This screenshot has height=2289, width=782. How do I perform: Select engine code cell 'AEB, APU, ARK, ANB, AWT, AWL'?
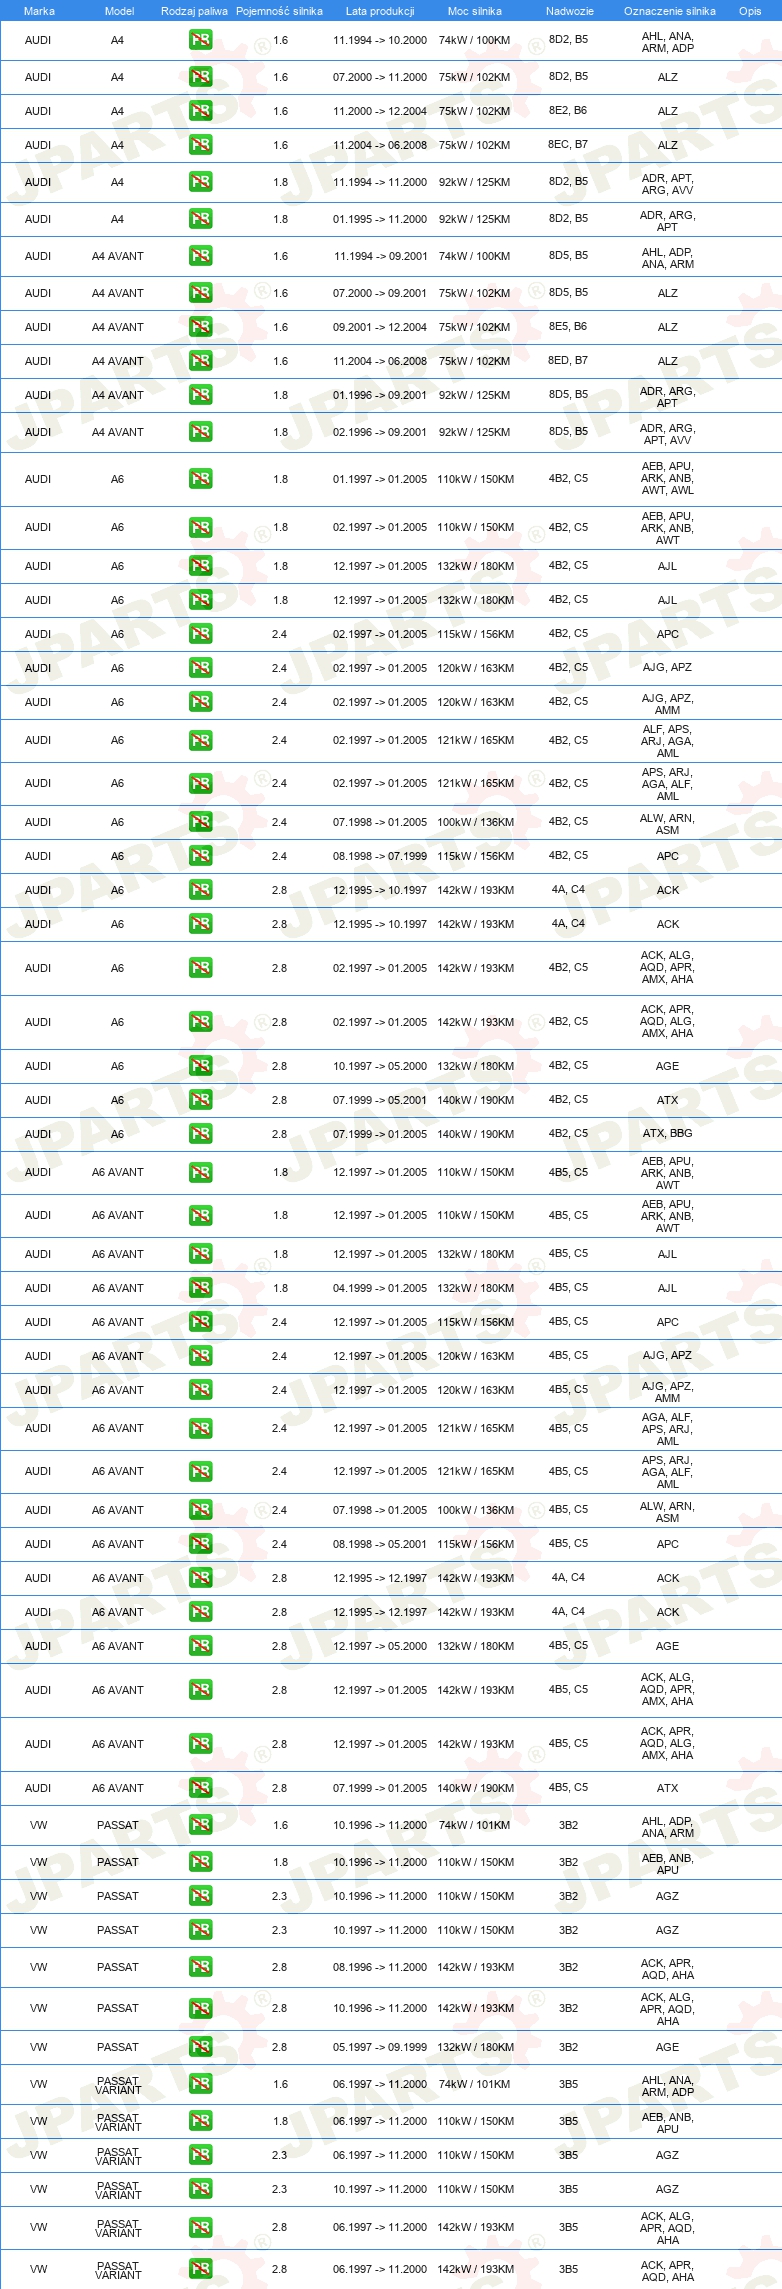(668, 479)
